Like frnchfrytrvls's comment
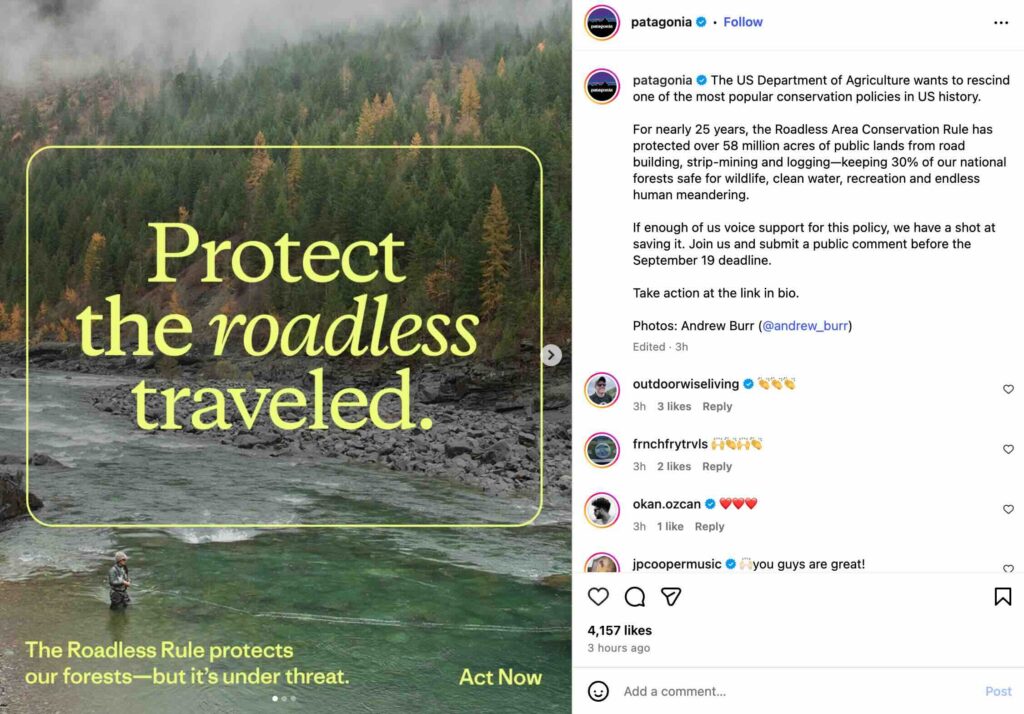Viewport: 1024px width, 714px height. 1008,449
